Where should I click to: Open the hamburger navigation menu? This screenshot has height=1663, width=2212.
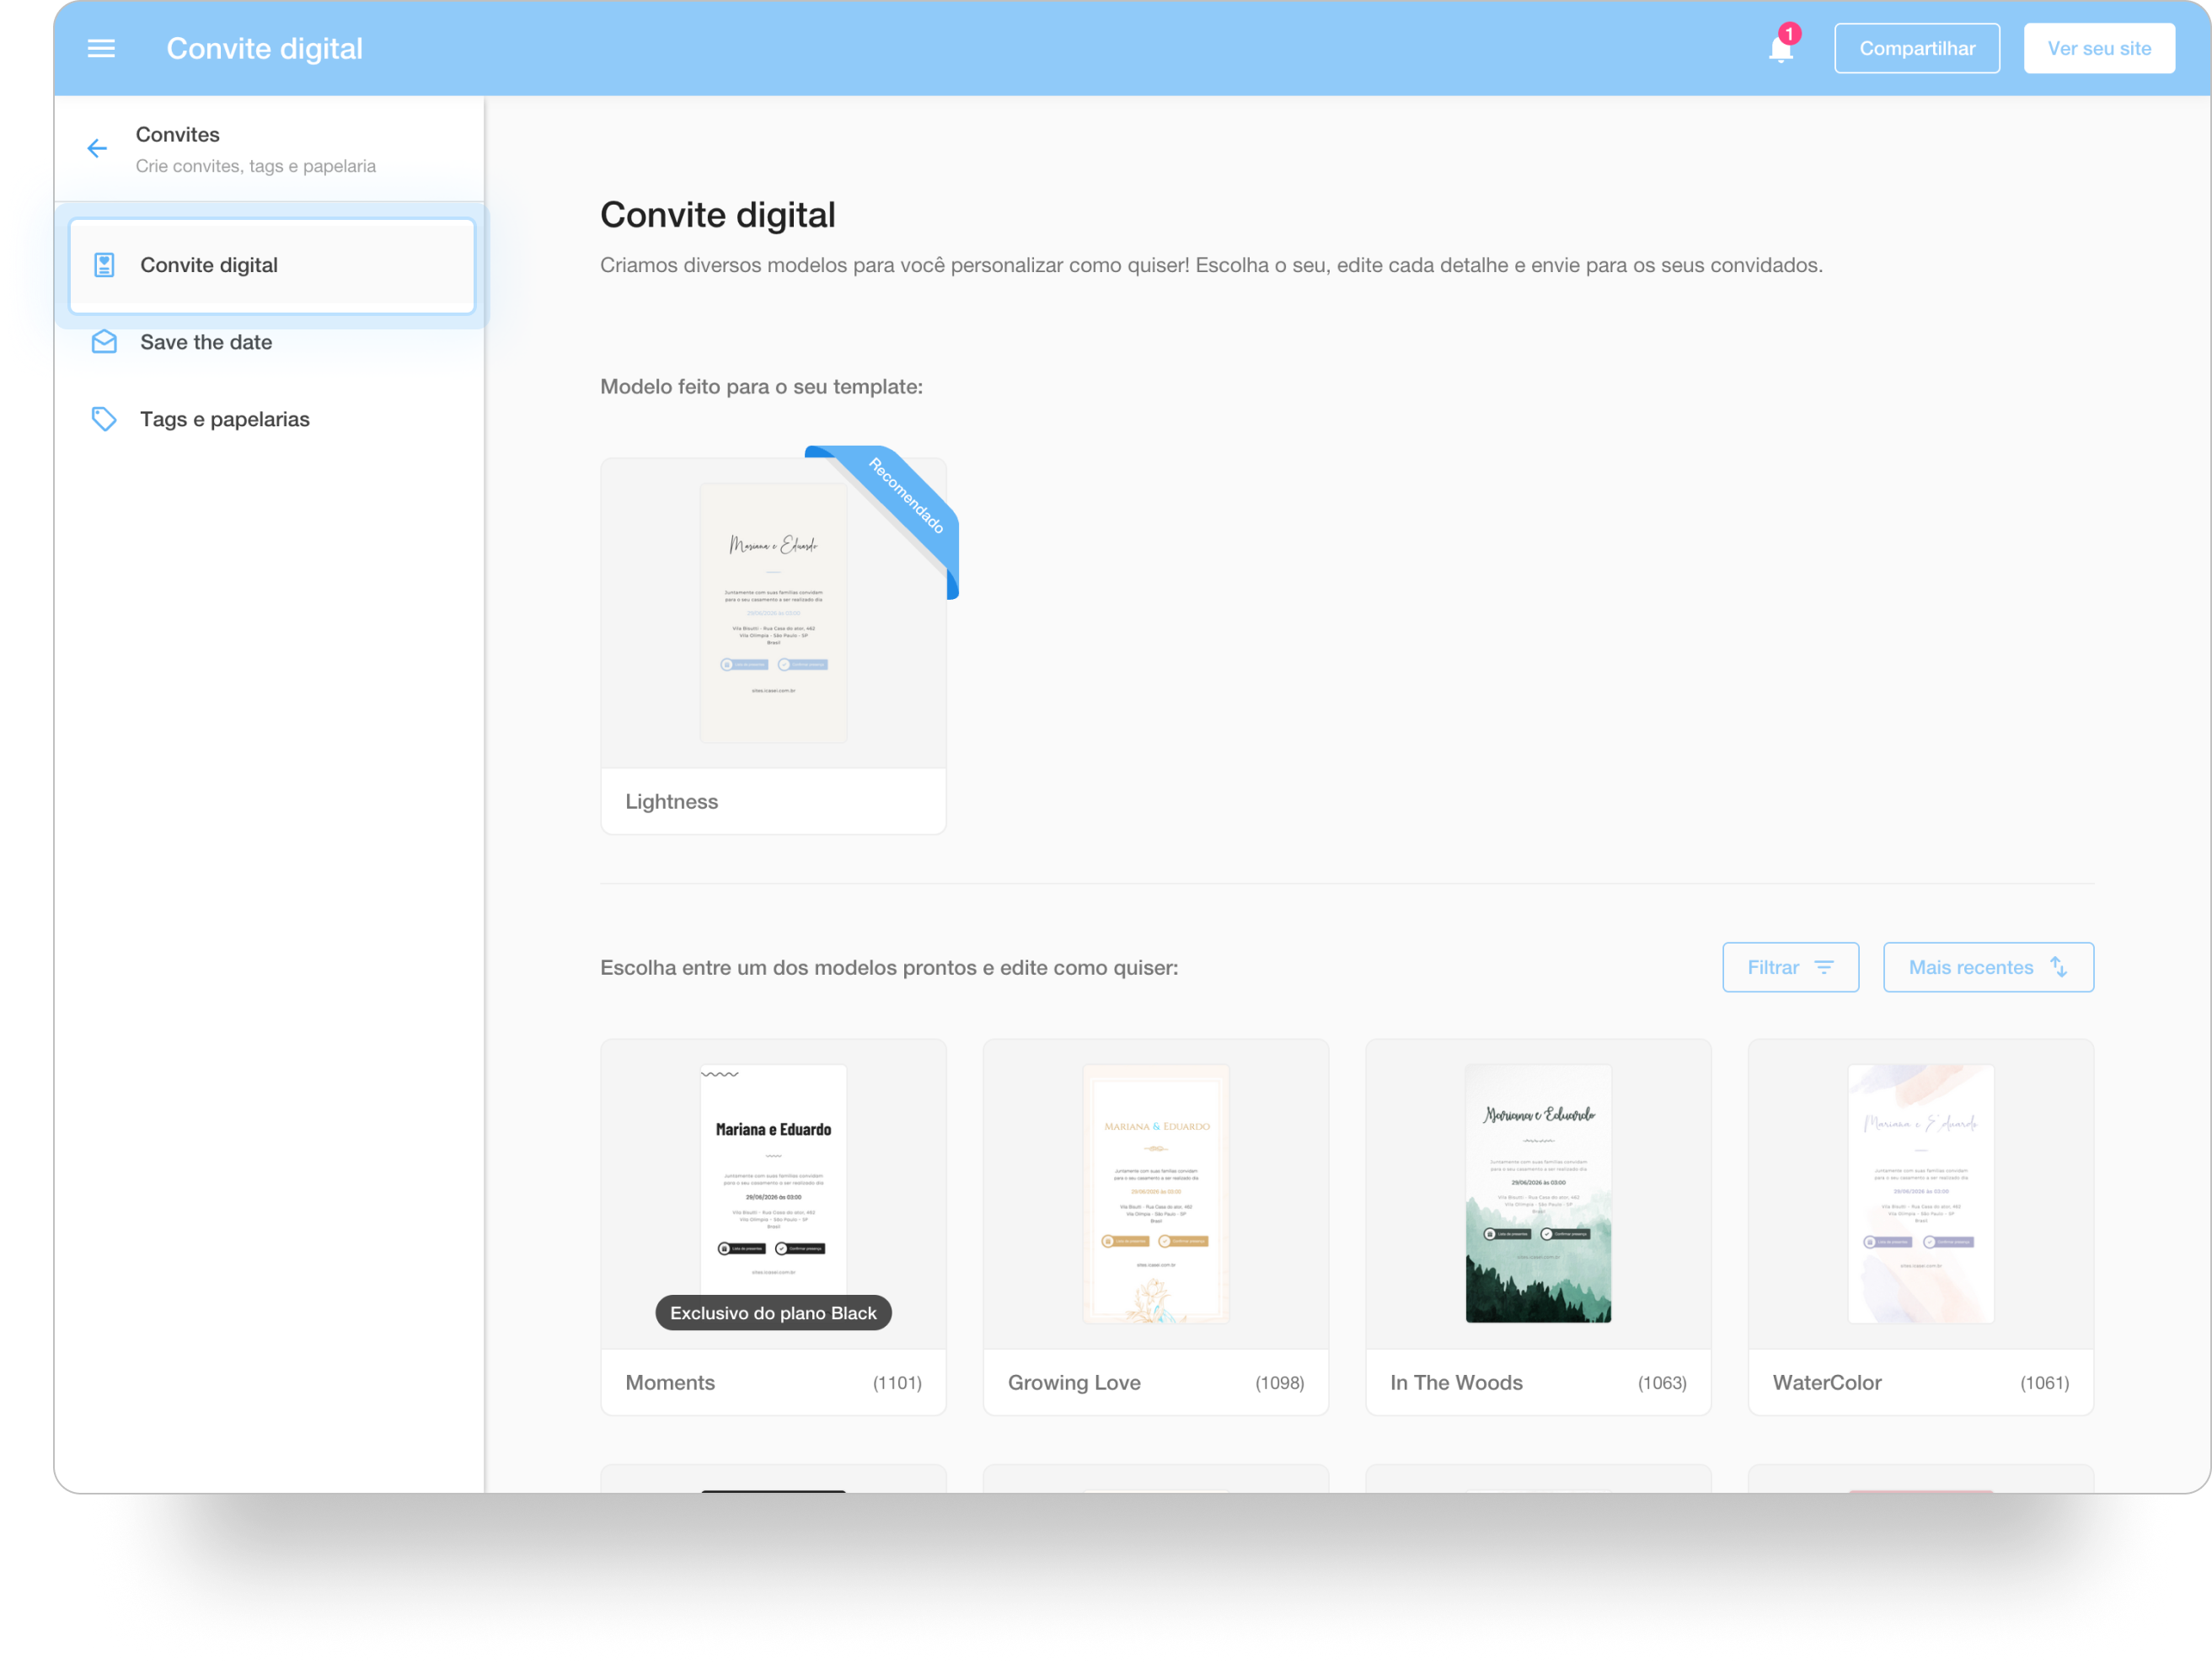pyautogui.click(x=101, y=48)
